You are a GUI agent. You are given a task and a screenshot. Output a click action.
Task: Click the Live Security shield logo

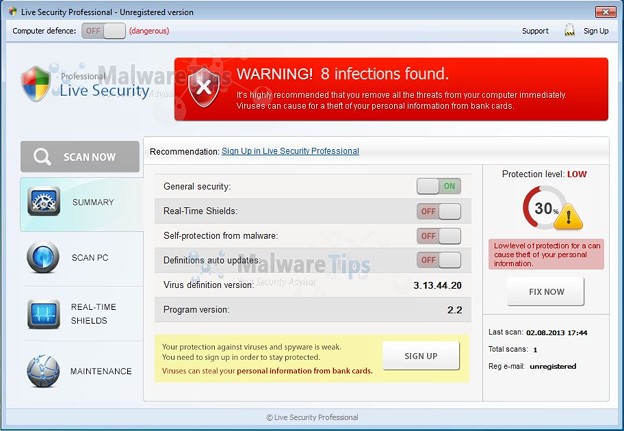point(36,84)
